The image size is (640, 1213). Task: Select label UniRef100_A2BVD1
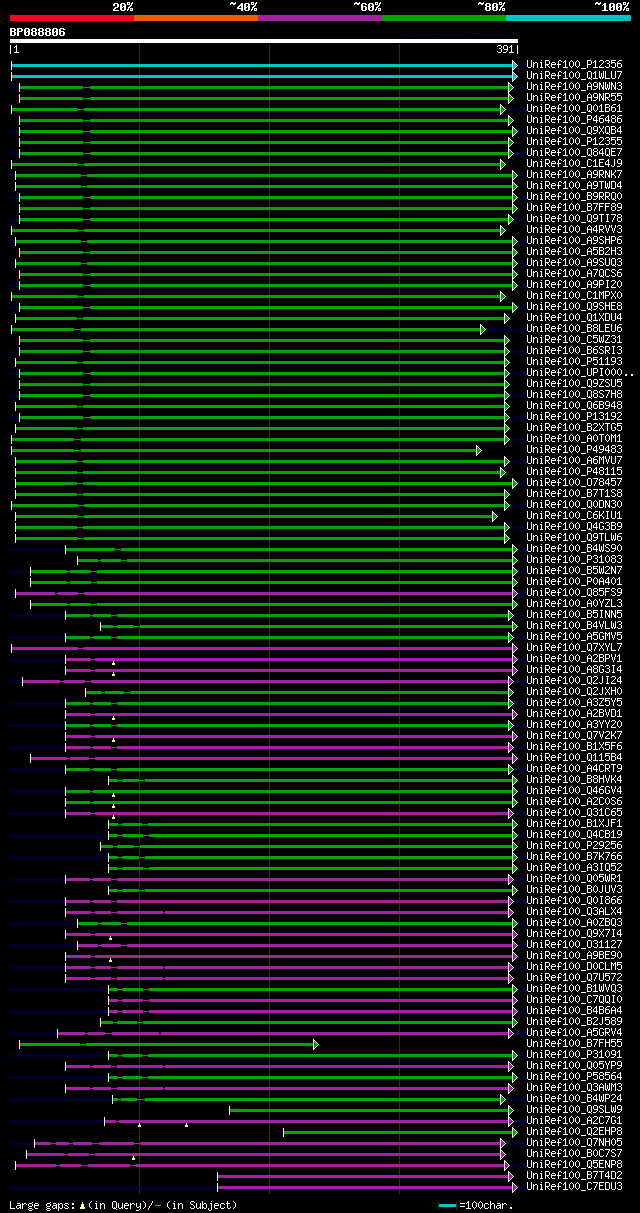pyautogui.click(x=574, y=713)
